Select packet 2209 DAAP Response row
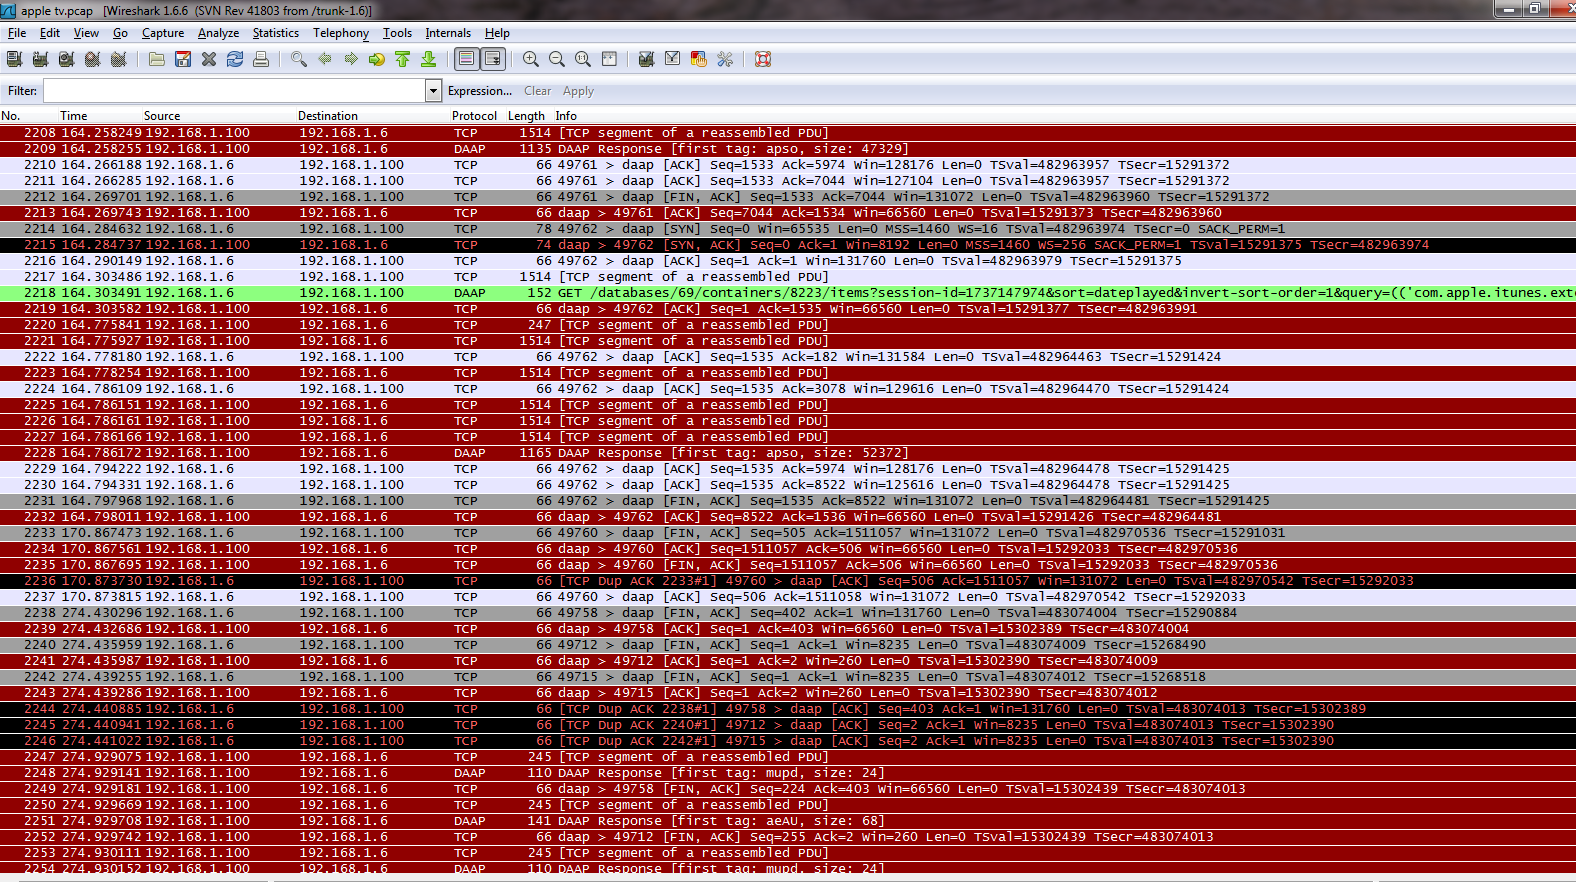1576x882 pixels. click(x=788, y=149)
